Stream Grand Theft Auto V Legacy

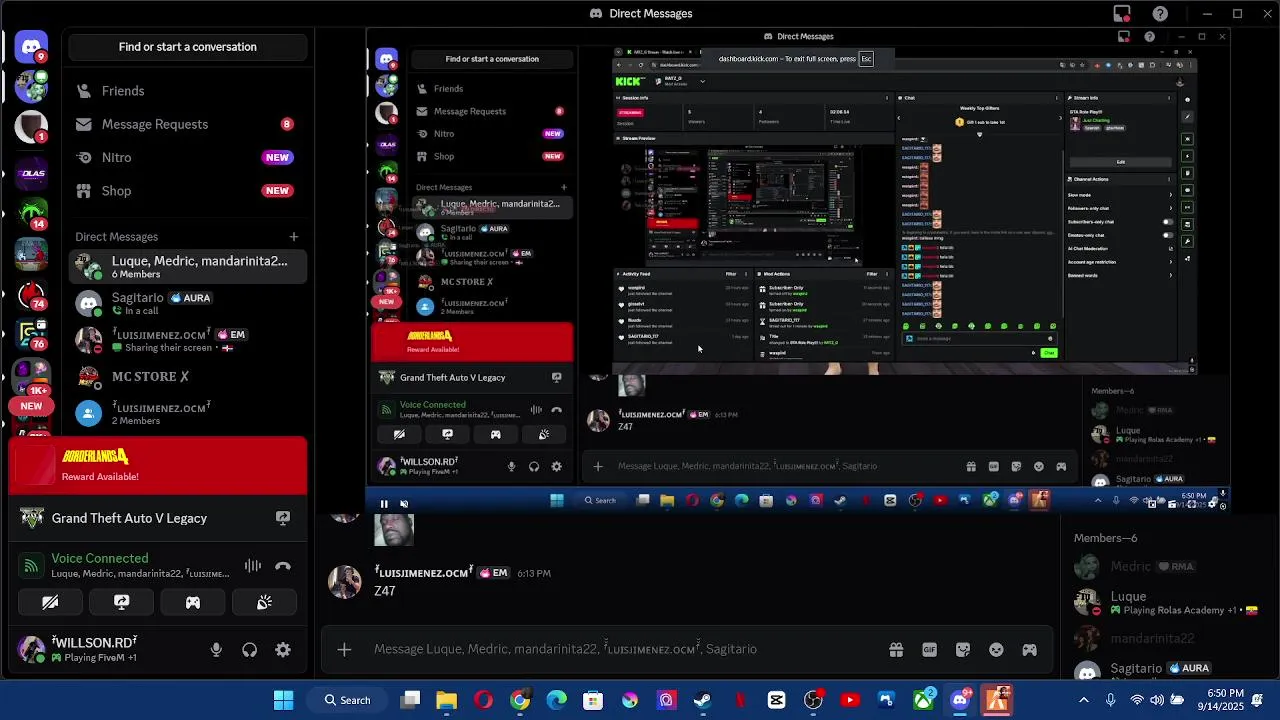283,518
